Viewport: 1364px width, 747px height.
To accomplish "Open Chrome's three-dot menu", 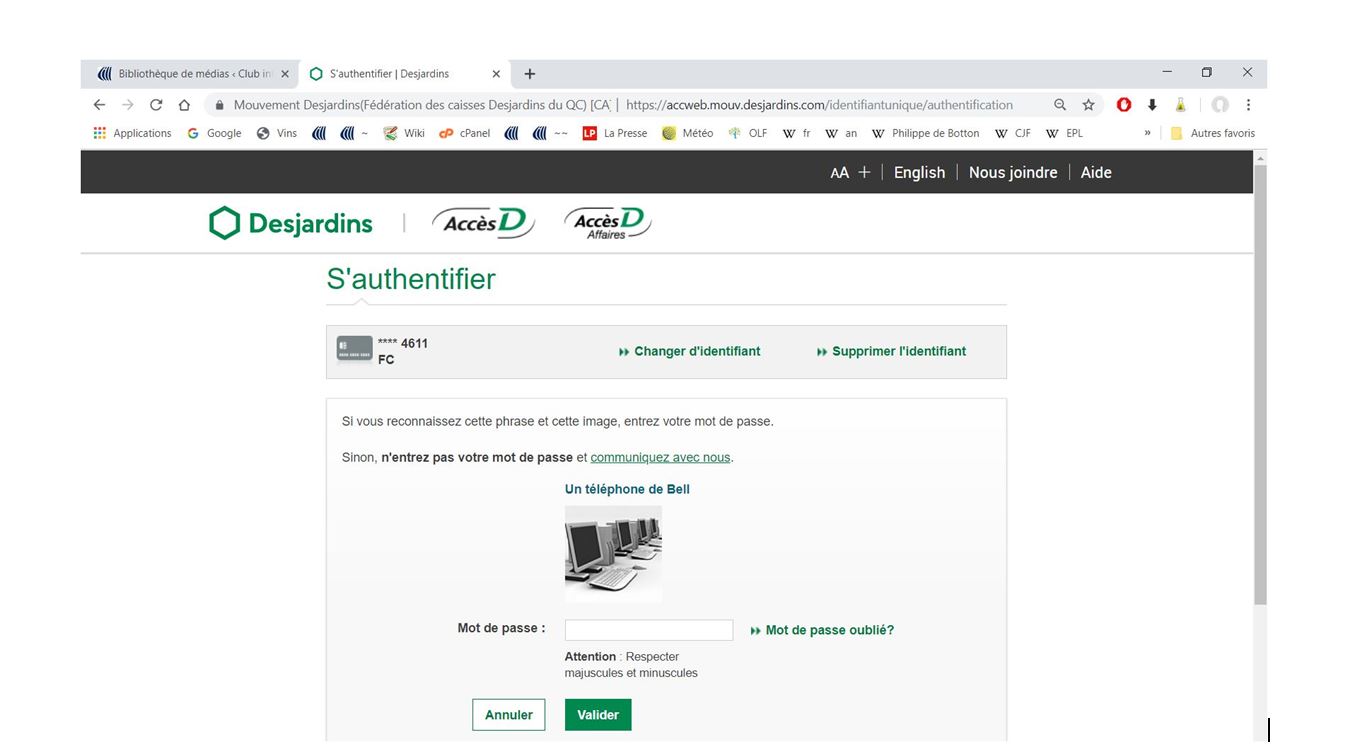I will coord(1248,105).
